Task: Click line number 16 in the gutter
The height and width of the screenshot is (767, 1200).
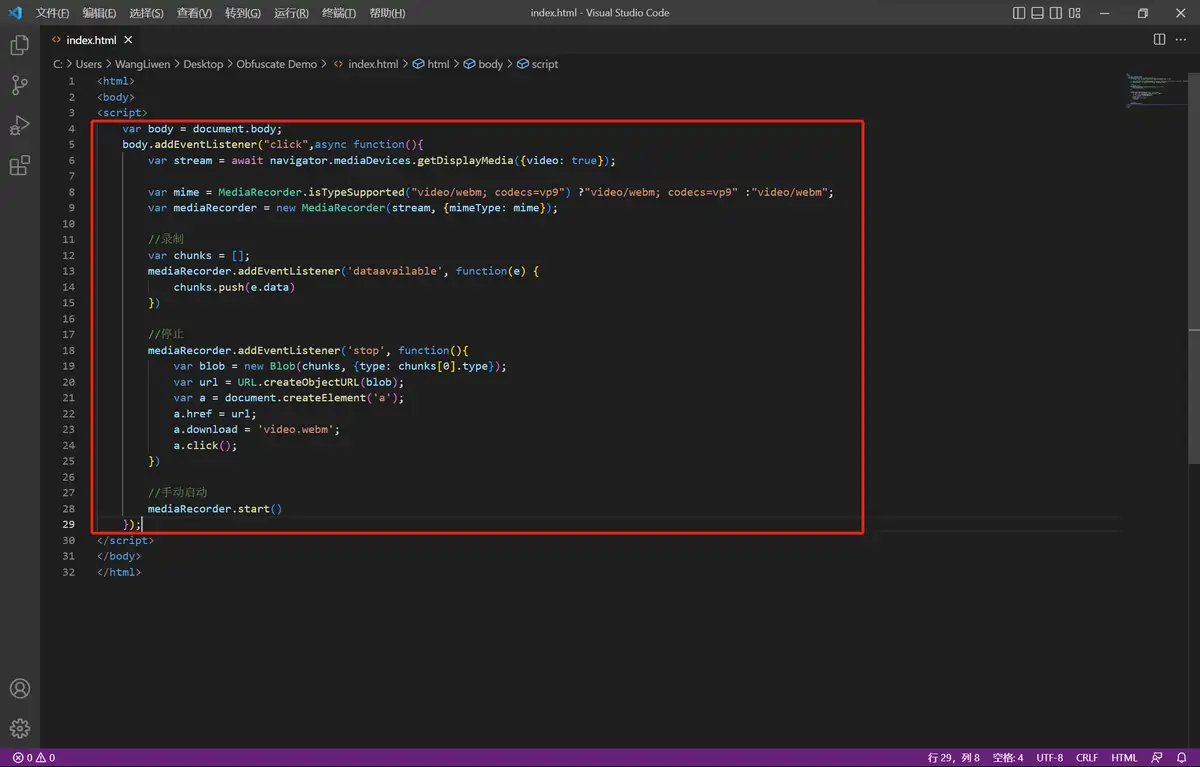Action: [68, 318]
